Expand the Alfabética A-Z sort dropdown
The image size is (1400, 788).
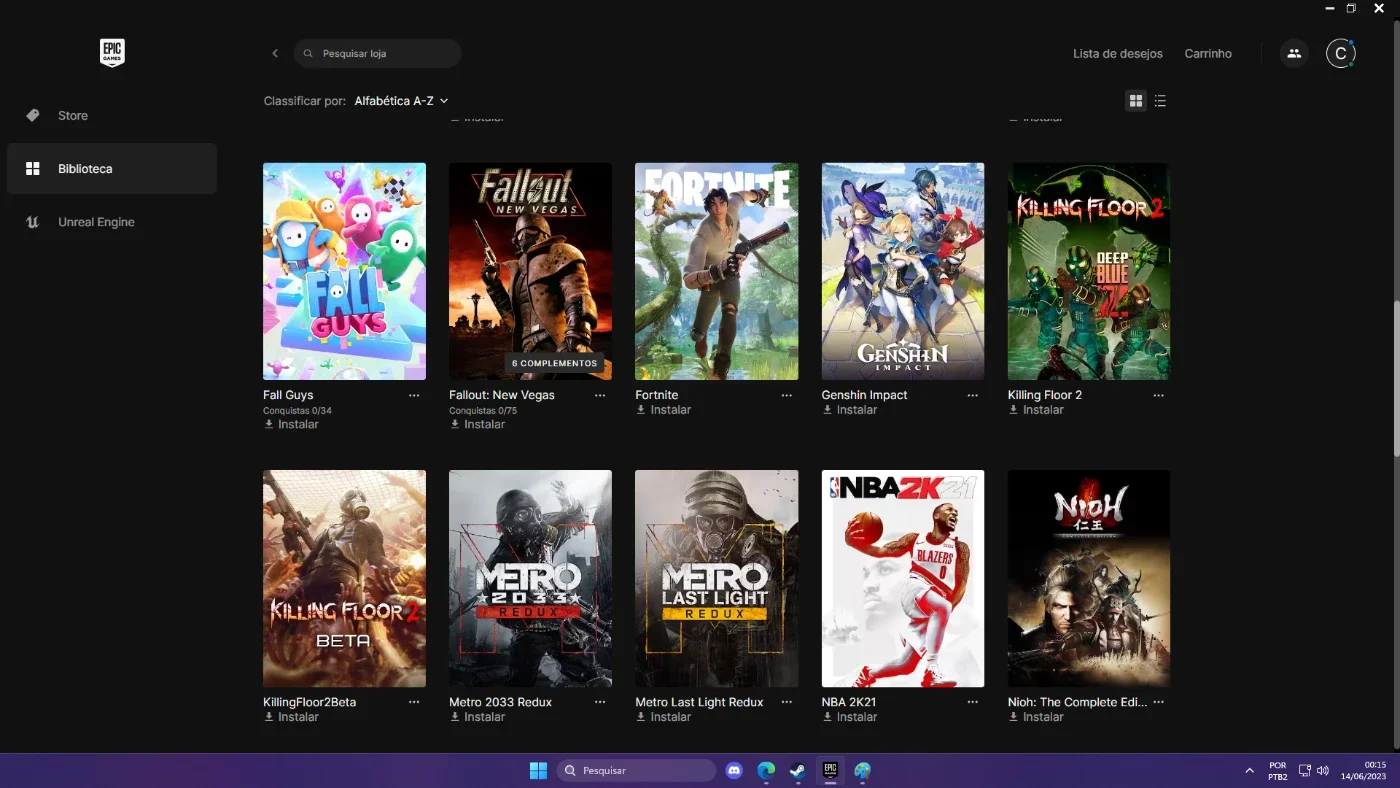tap(401, 101)
